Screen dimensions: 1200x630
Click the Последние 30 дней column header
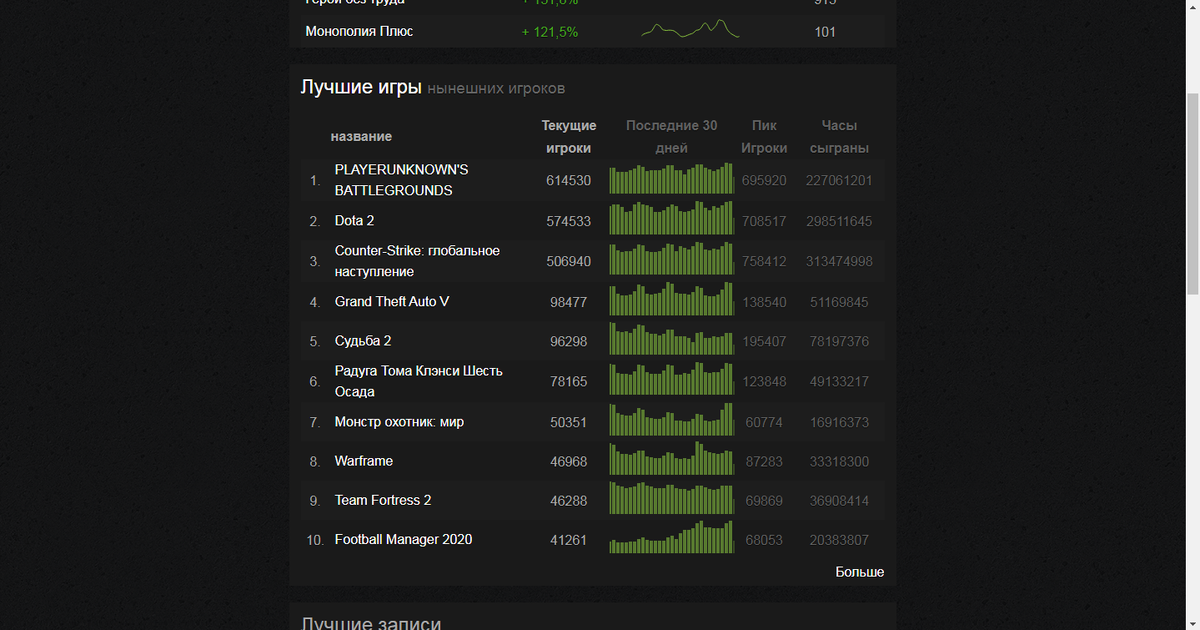pos(672,137)
